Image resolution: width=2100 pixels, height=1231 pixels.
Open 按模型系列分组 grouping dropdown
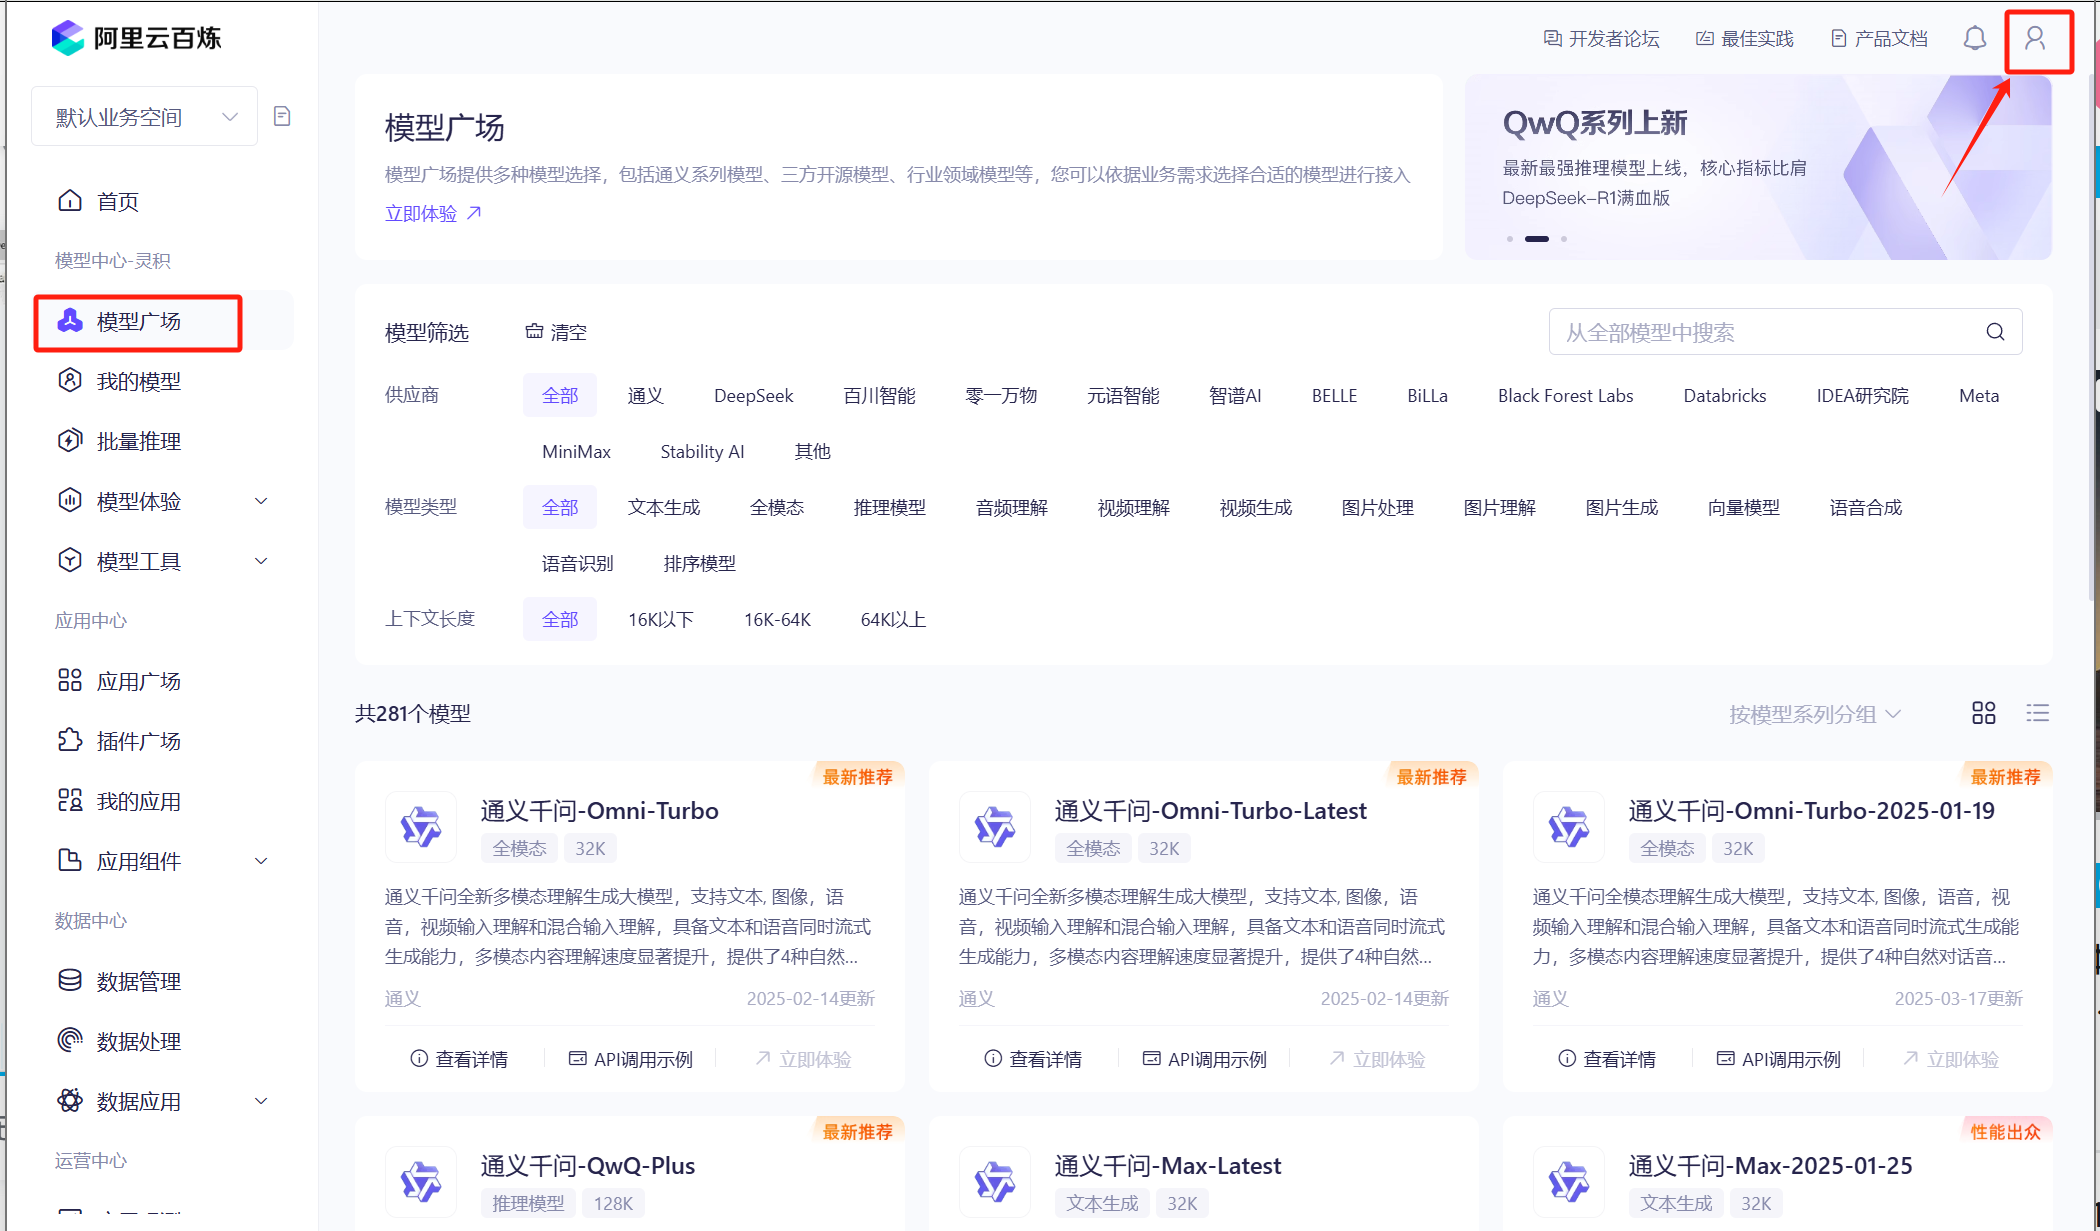tap(1814, 714)
